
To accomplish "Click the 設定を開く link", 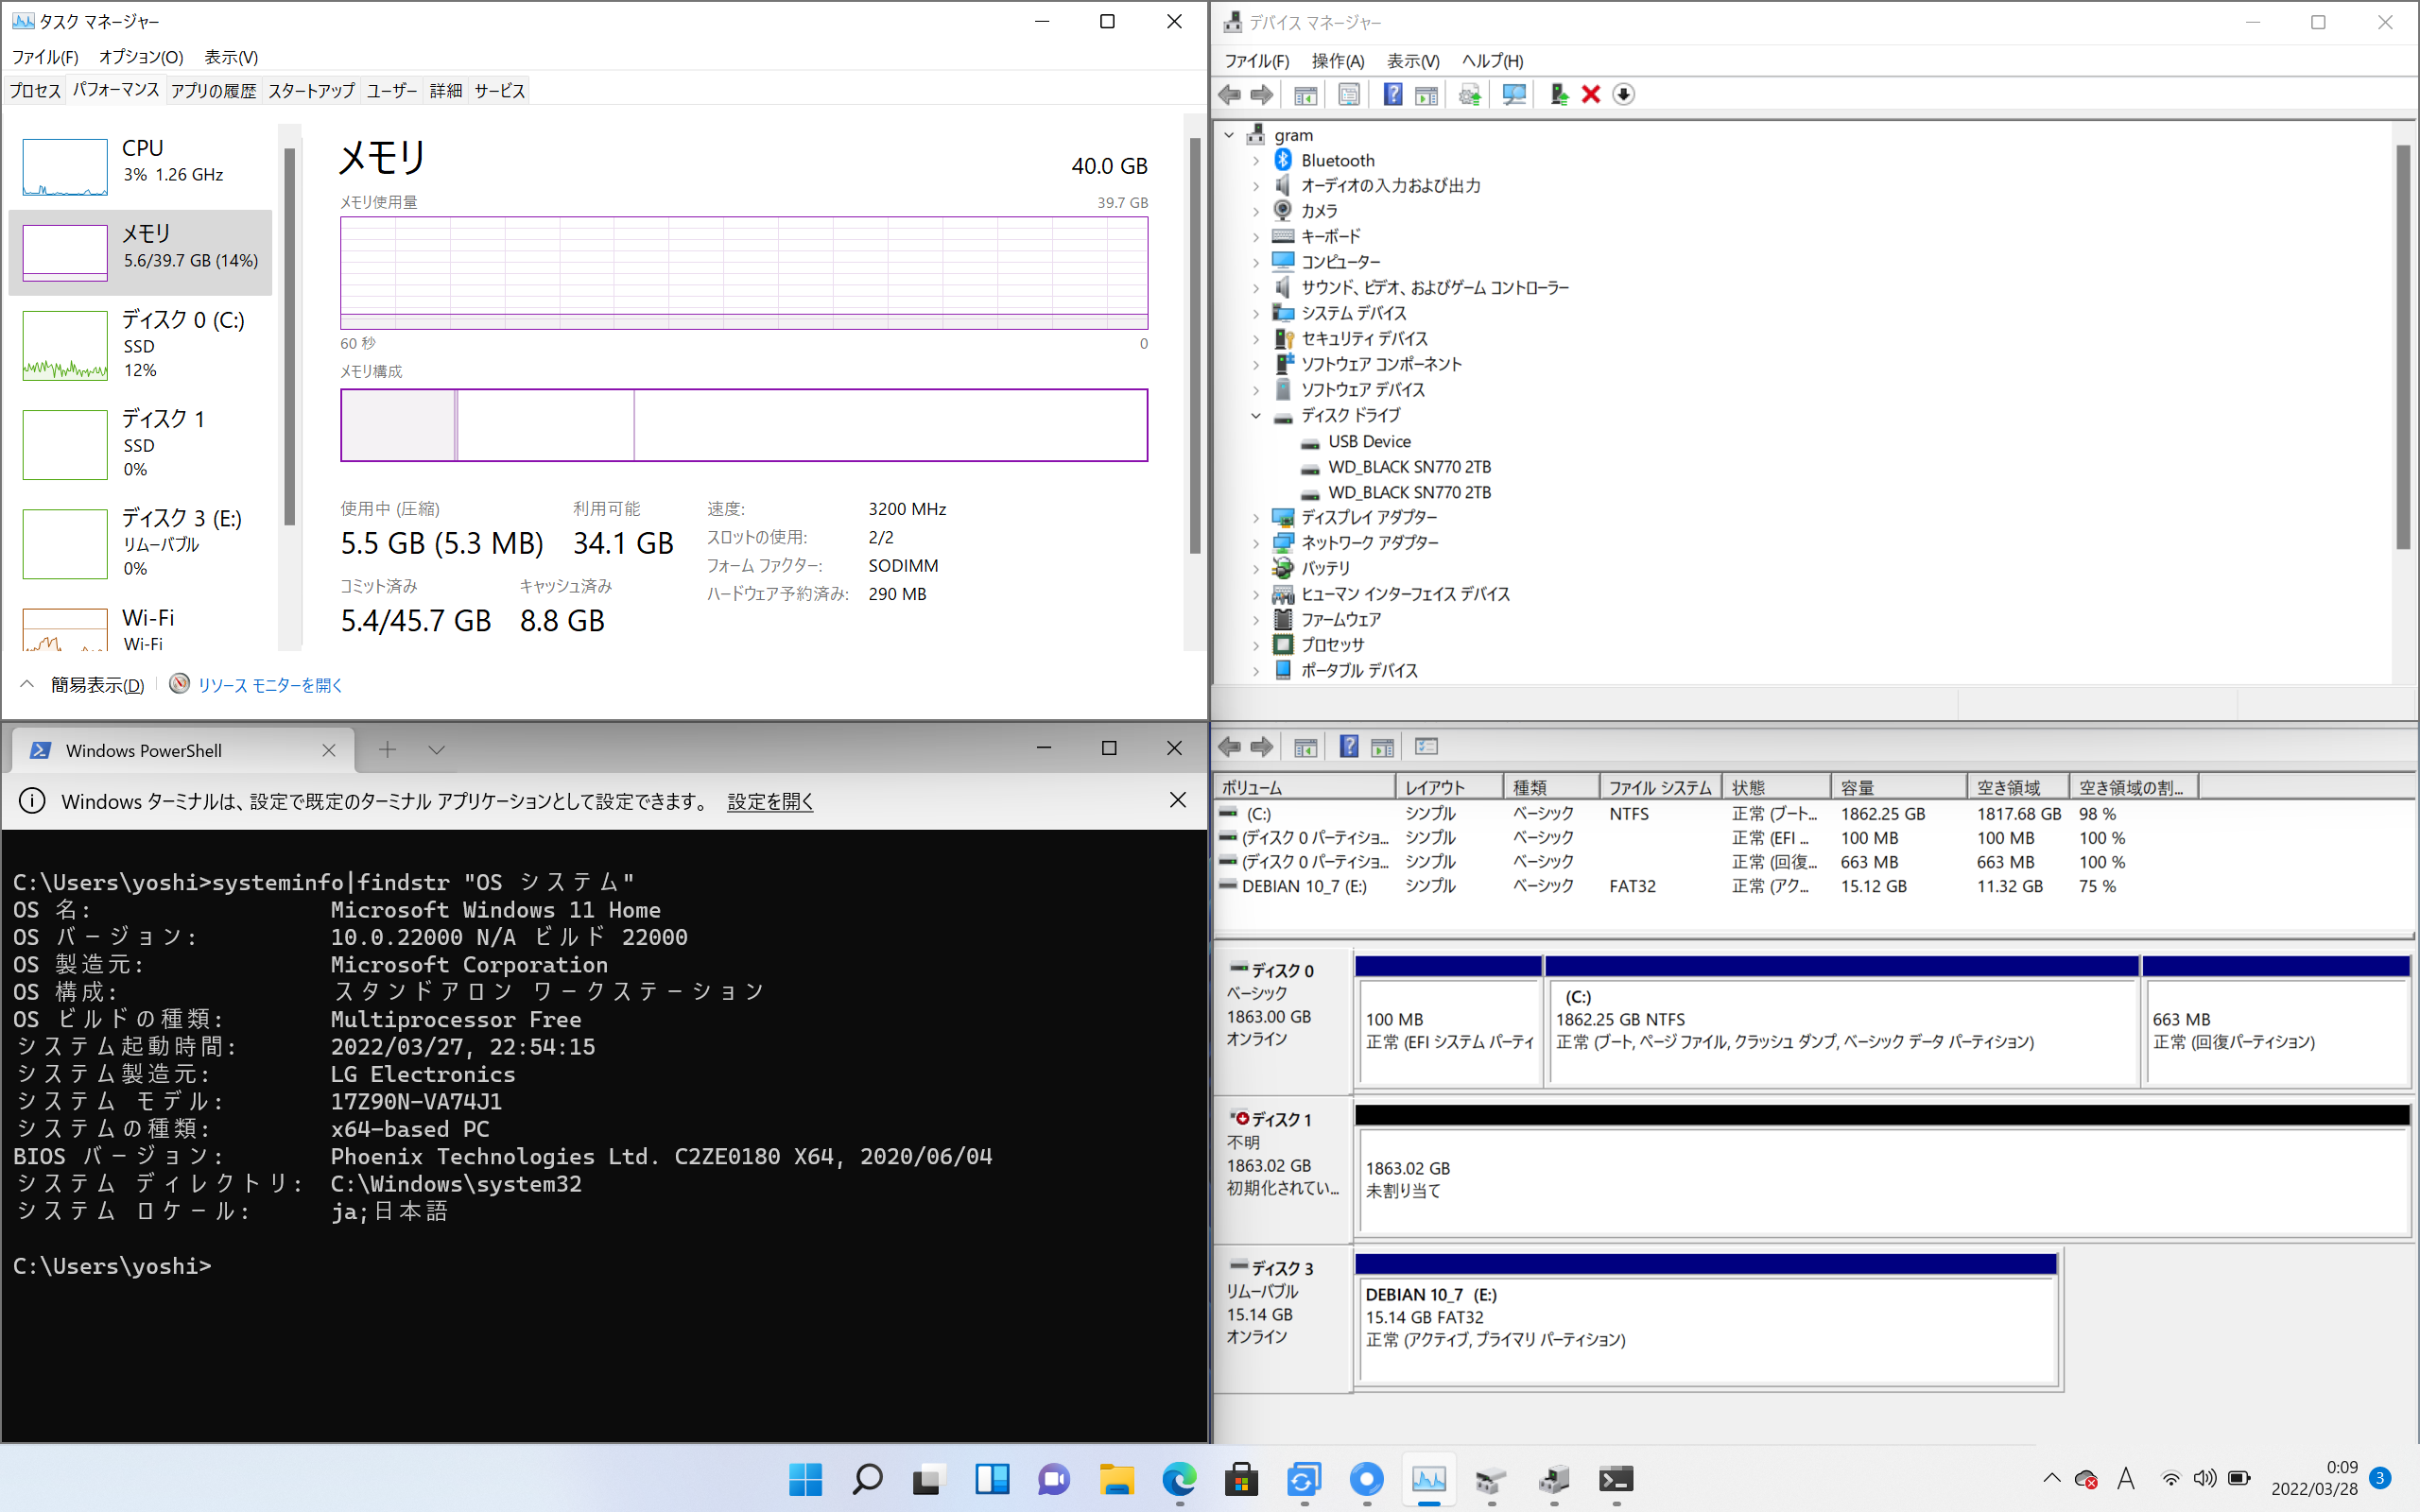I will 770,801.
